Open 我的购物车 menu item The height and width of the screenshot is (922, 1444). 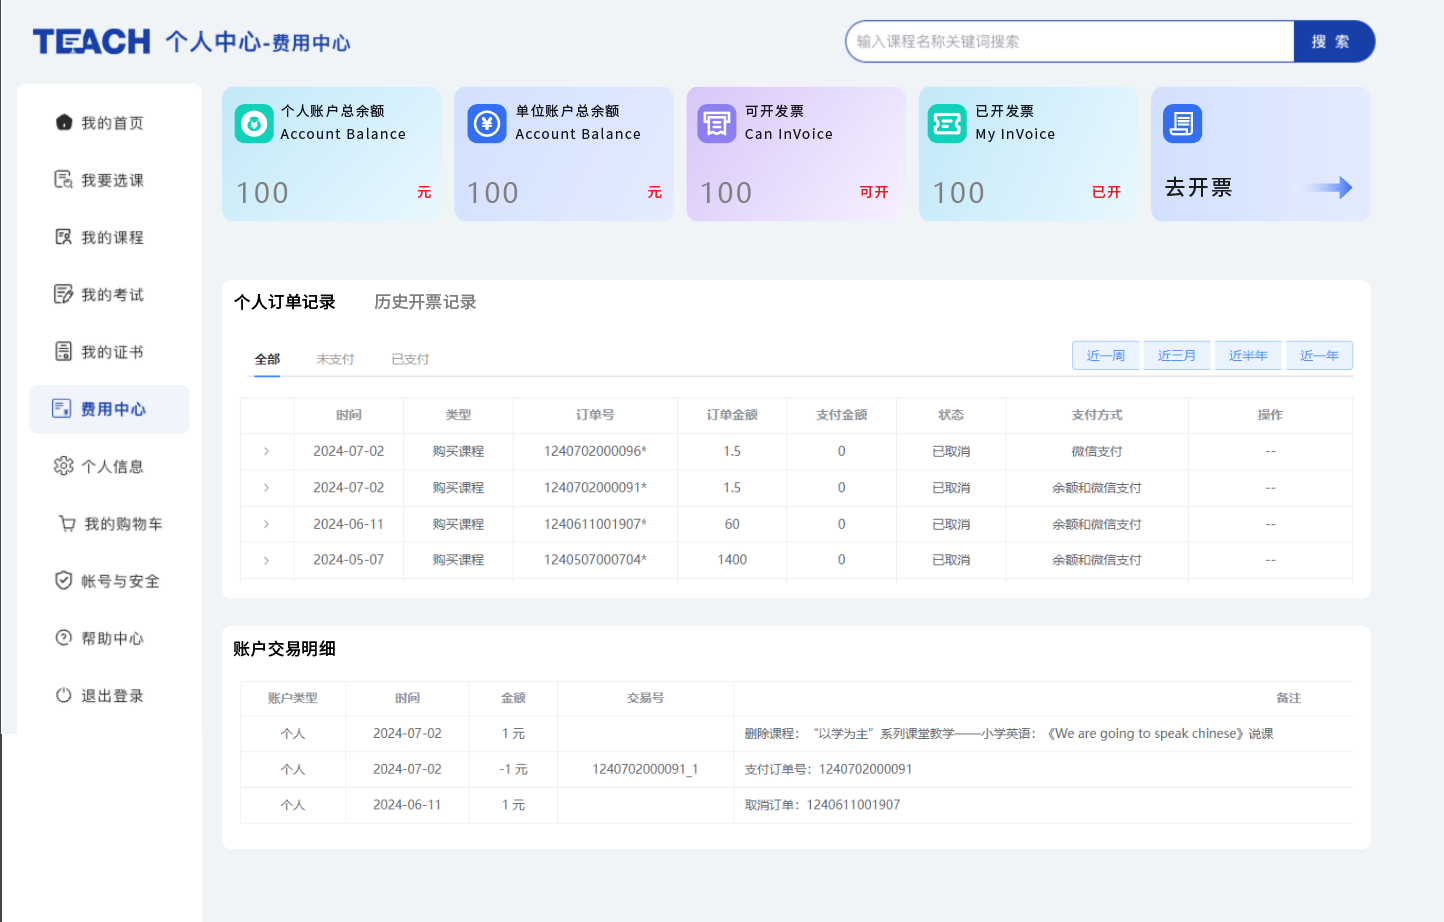click(x=123, y=524)
